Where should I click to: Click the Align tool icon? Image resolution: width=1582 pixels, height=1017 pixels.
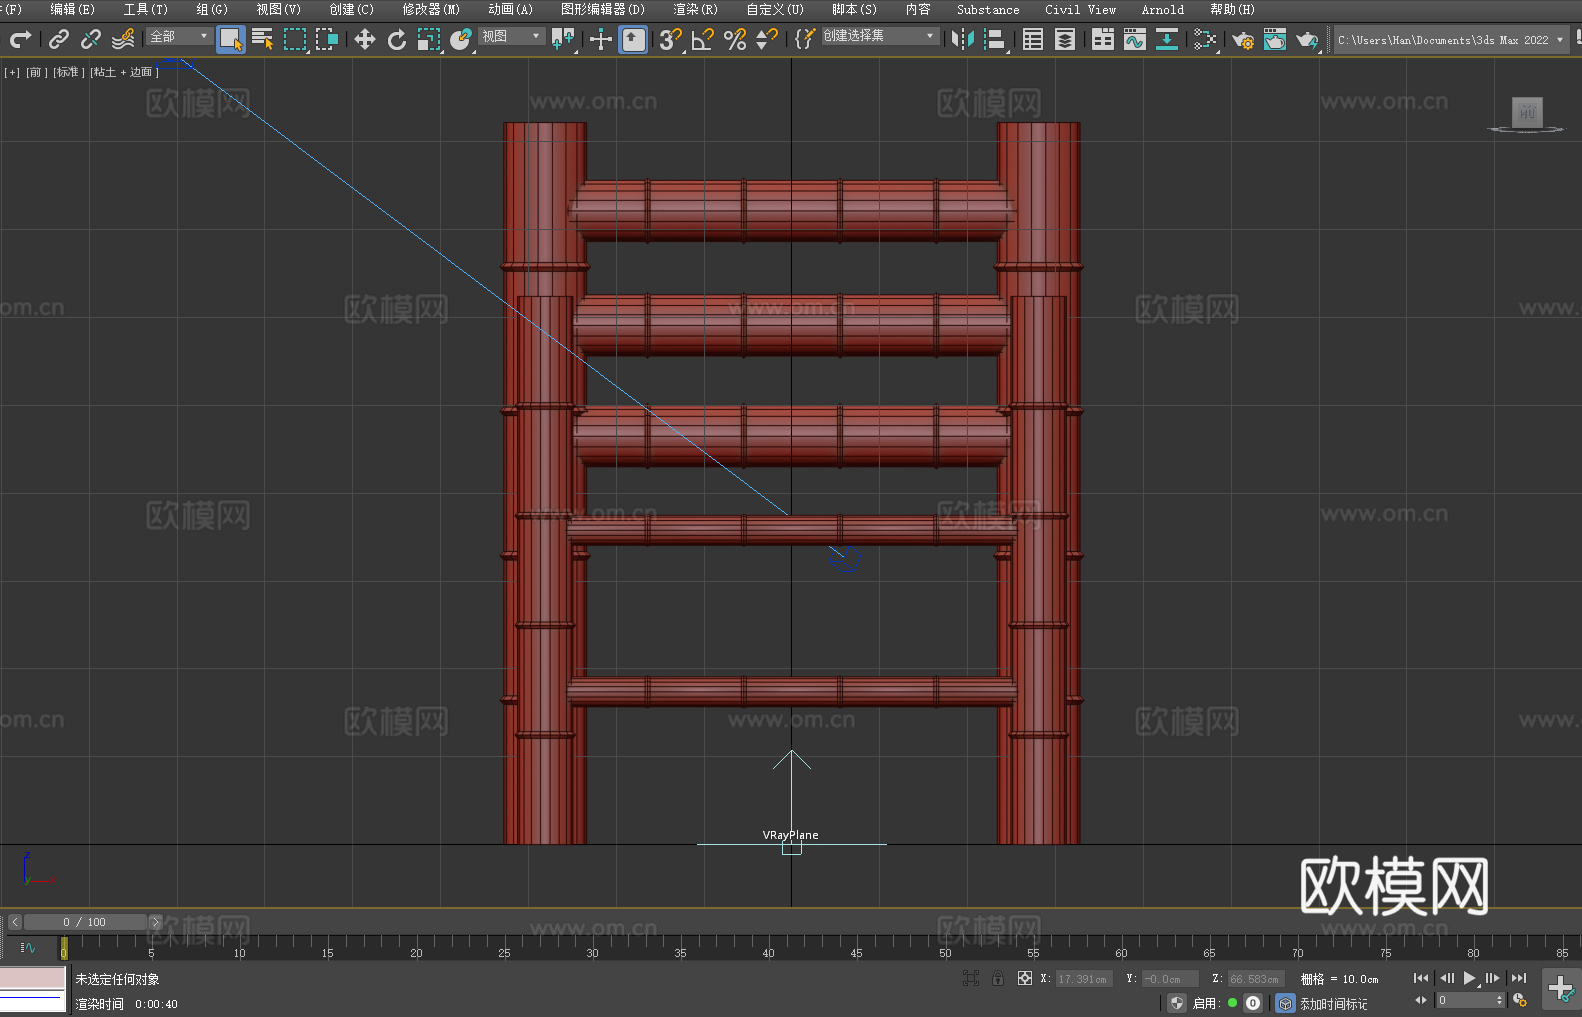(x=995, y=39)
